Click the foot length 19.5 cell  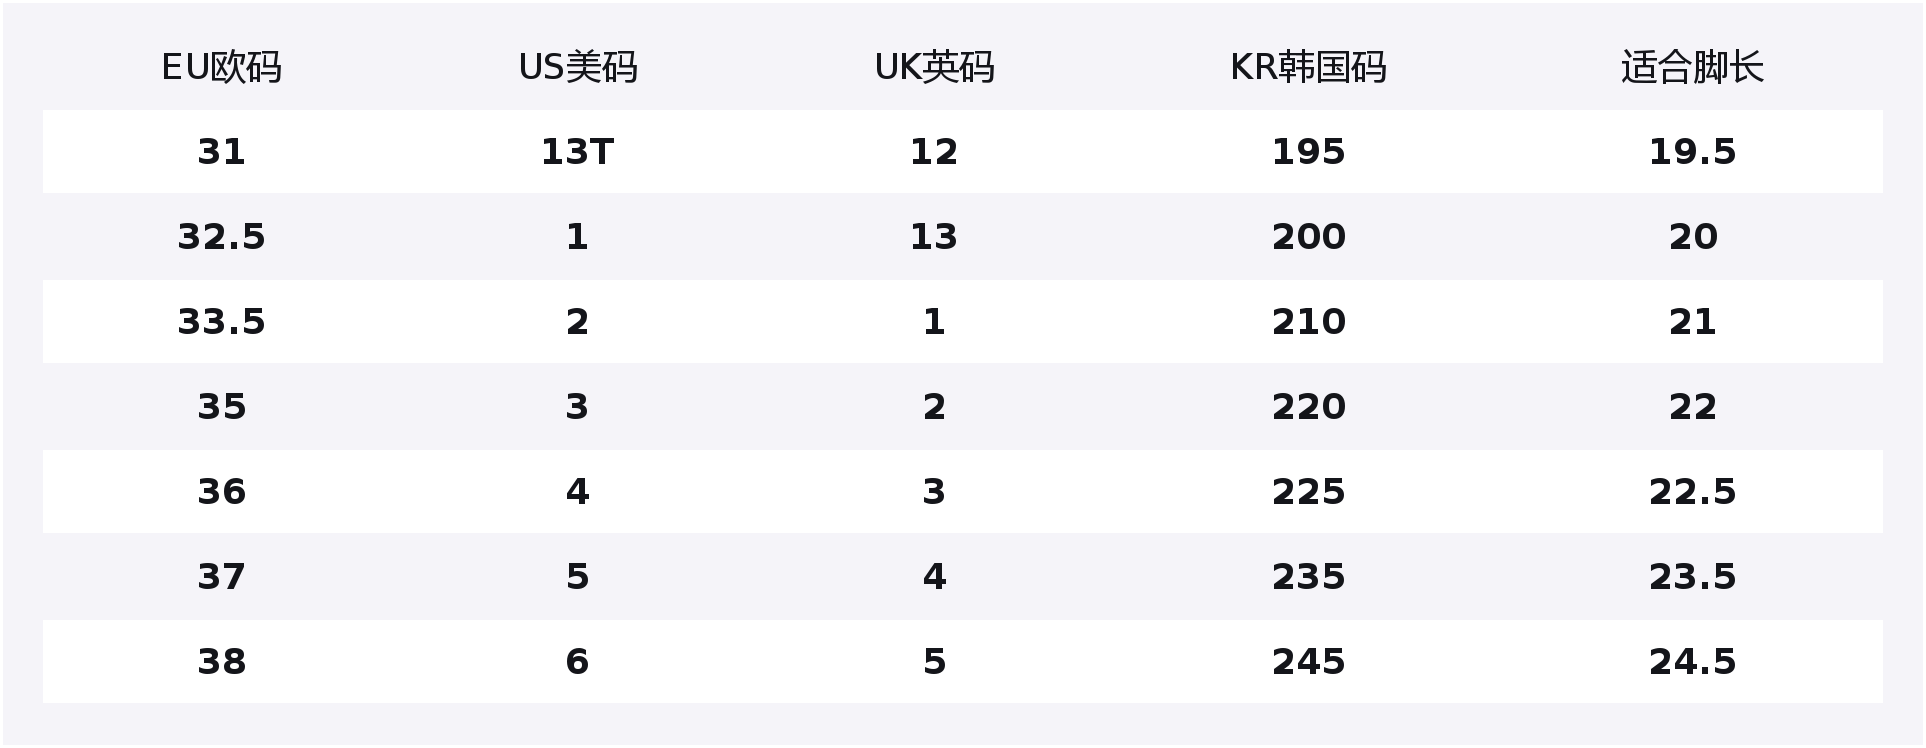point(1692,152)
